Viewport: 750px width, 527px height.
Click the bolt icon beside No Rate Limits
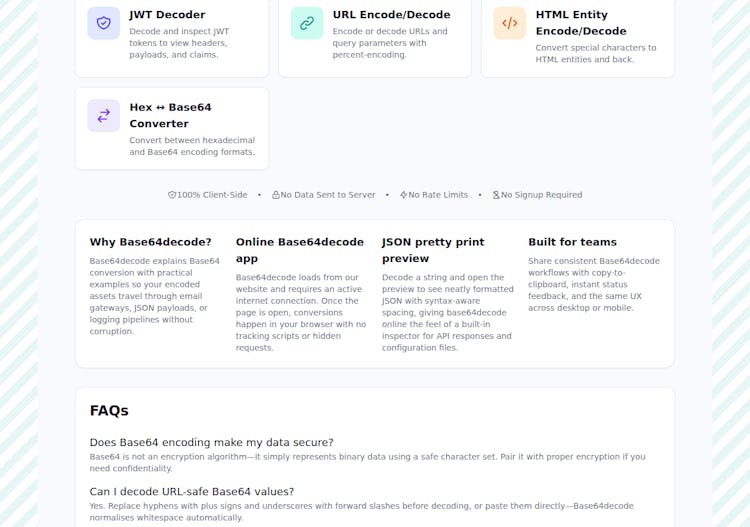404,195
